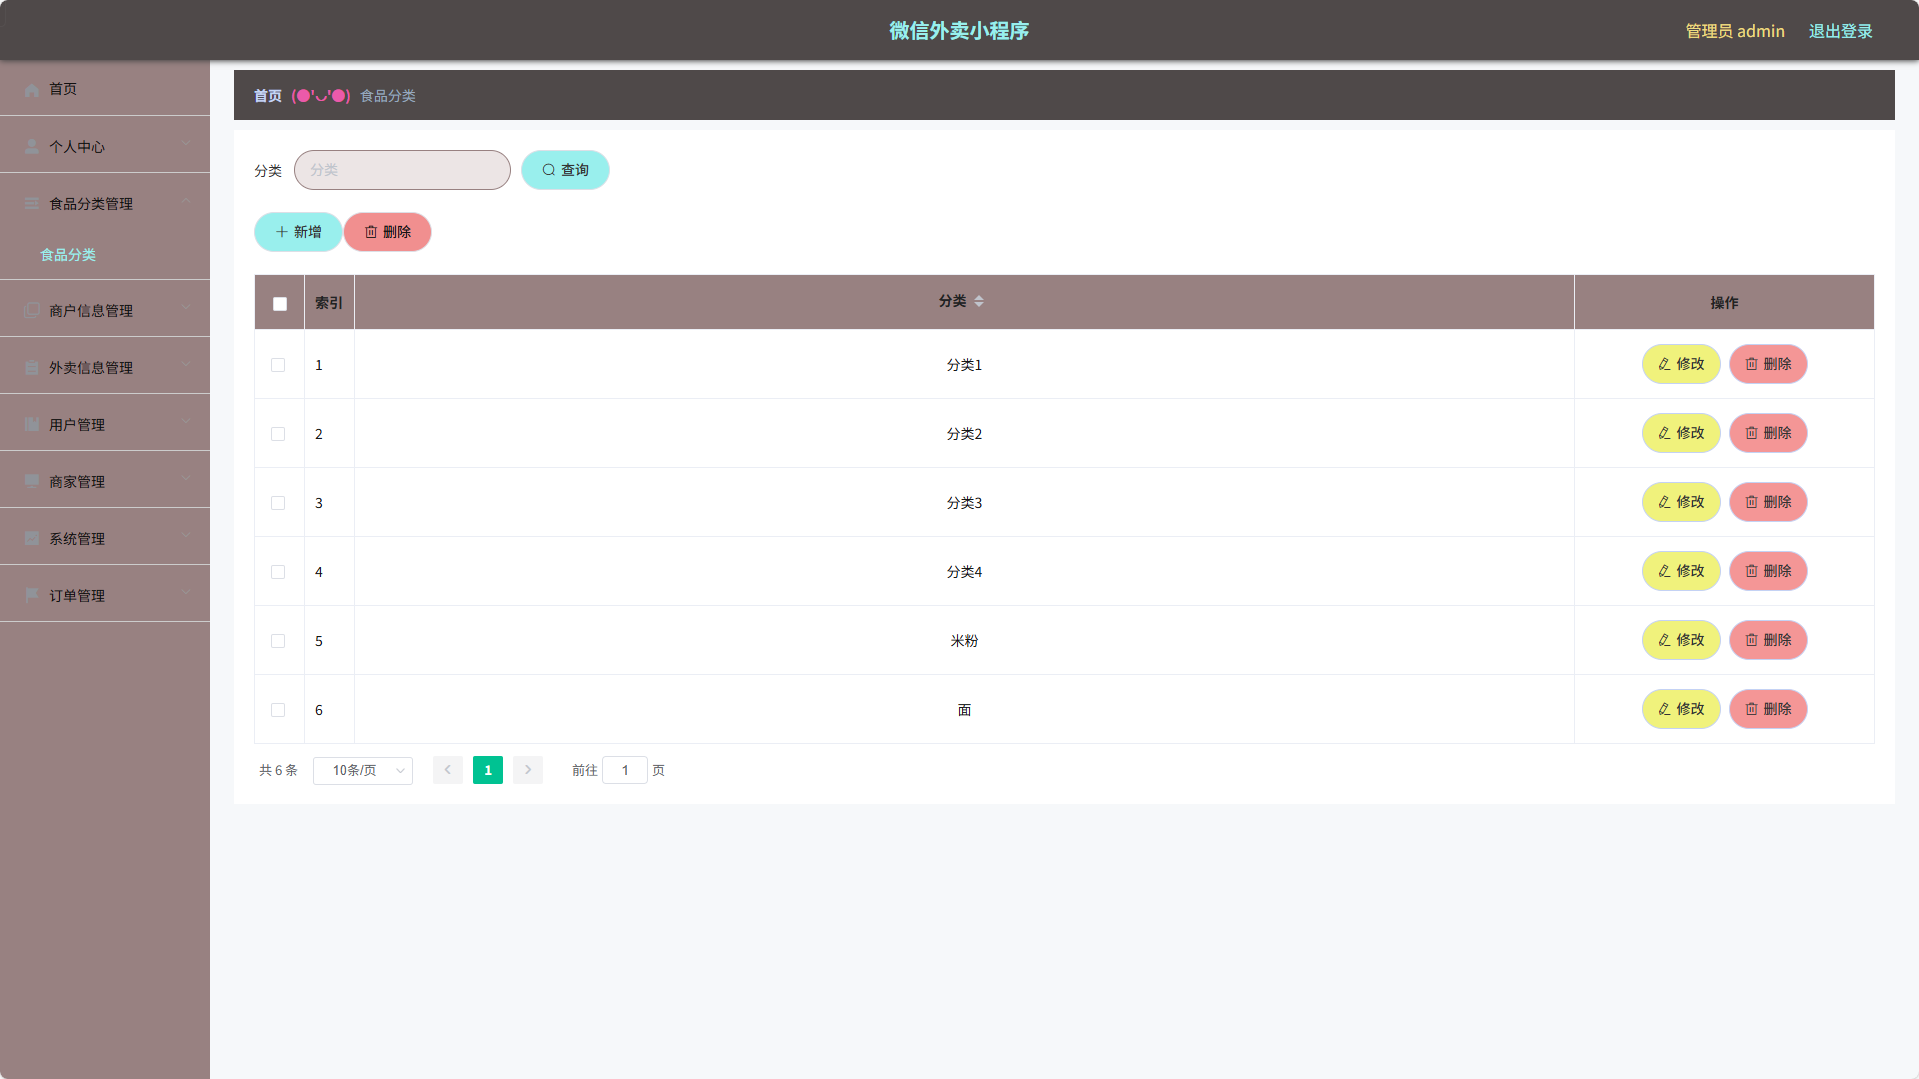The image size is (1919, 1079).
Task: Click 退出登录 logout link
Action: [1840, 31]
